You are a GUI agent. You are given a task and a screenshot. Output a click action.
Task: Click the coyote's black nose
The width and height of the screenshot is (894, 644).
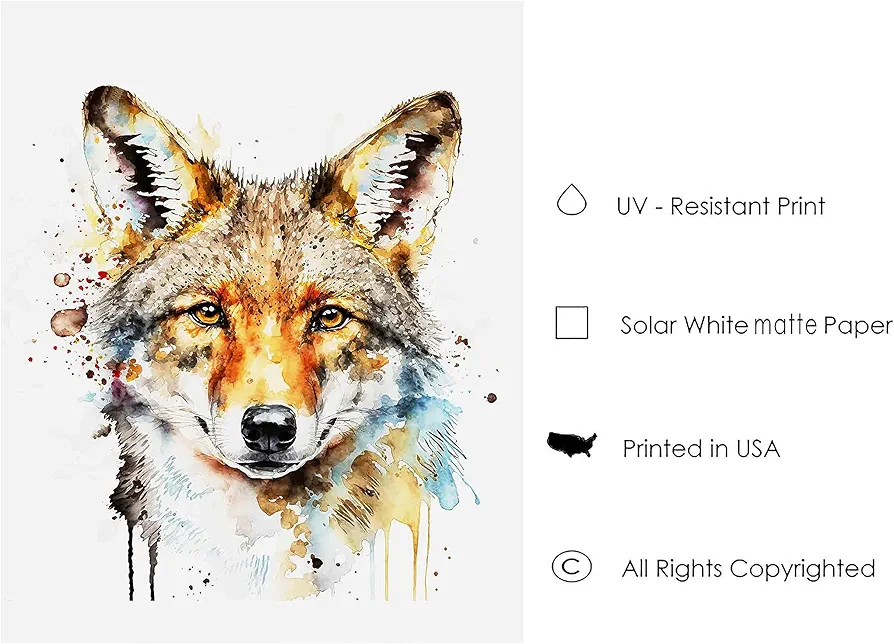point(269,429)
